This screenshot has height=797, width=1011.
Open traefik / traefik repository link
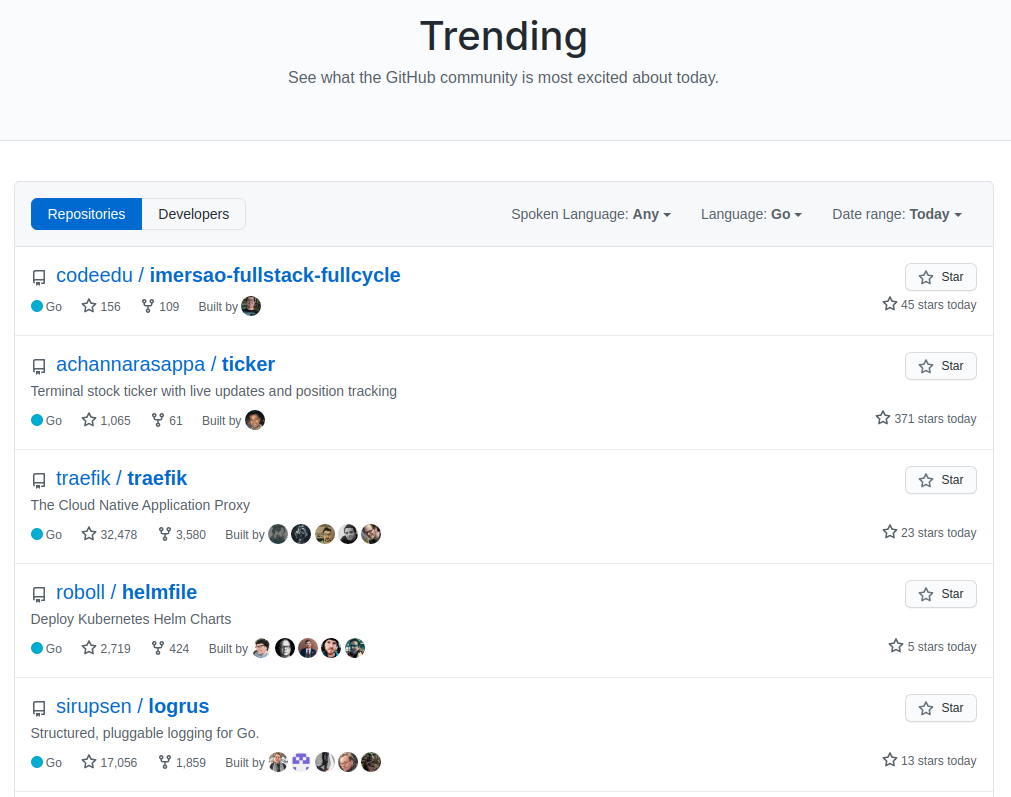pyautogui.click(x=121, y=478)
